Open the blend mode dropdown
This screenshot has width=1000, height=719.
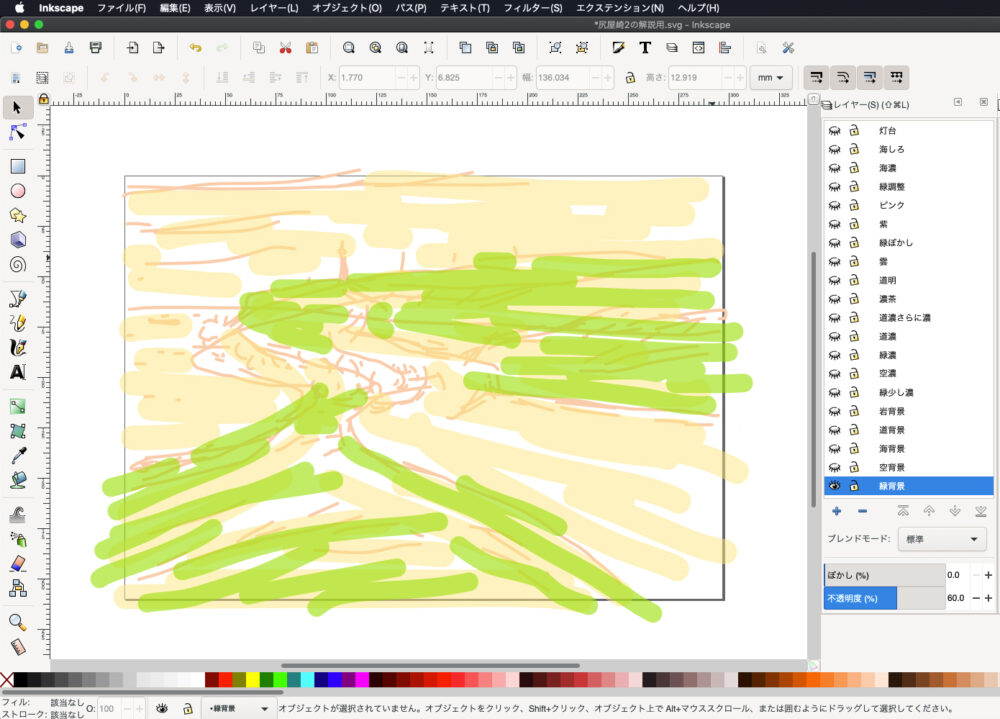pyautogui.click(x=942, y=539)
